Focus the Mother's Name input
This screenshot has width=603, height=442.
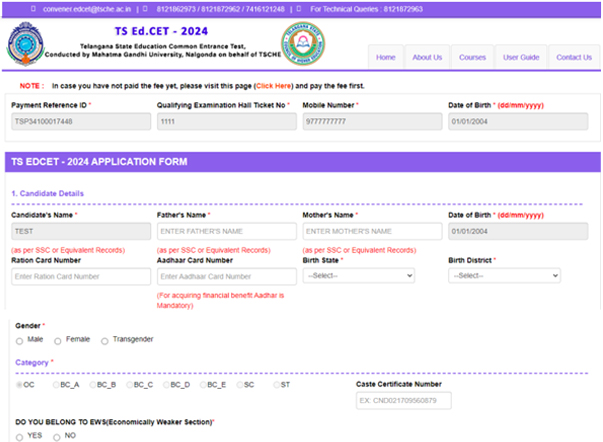click(372, 231)
